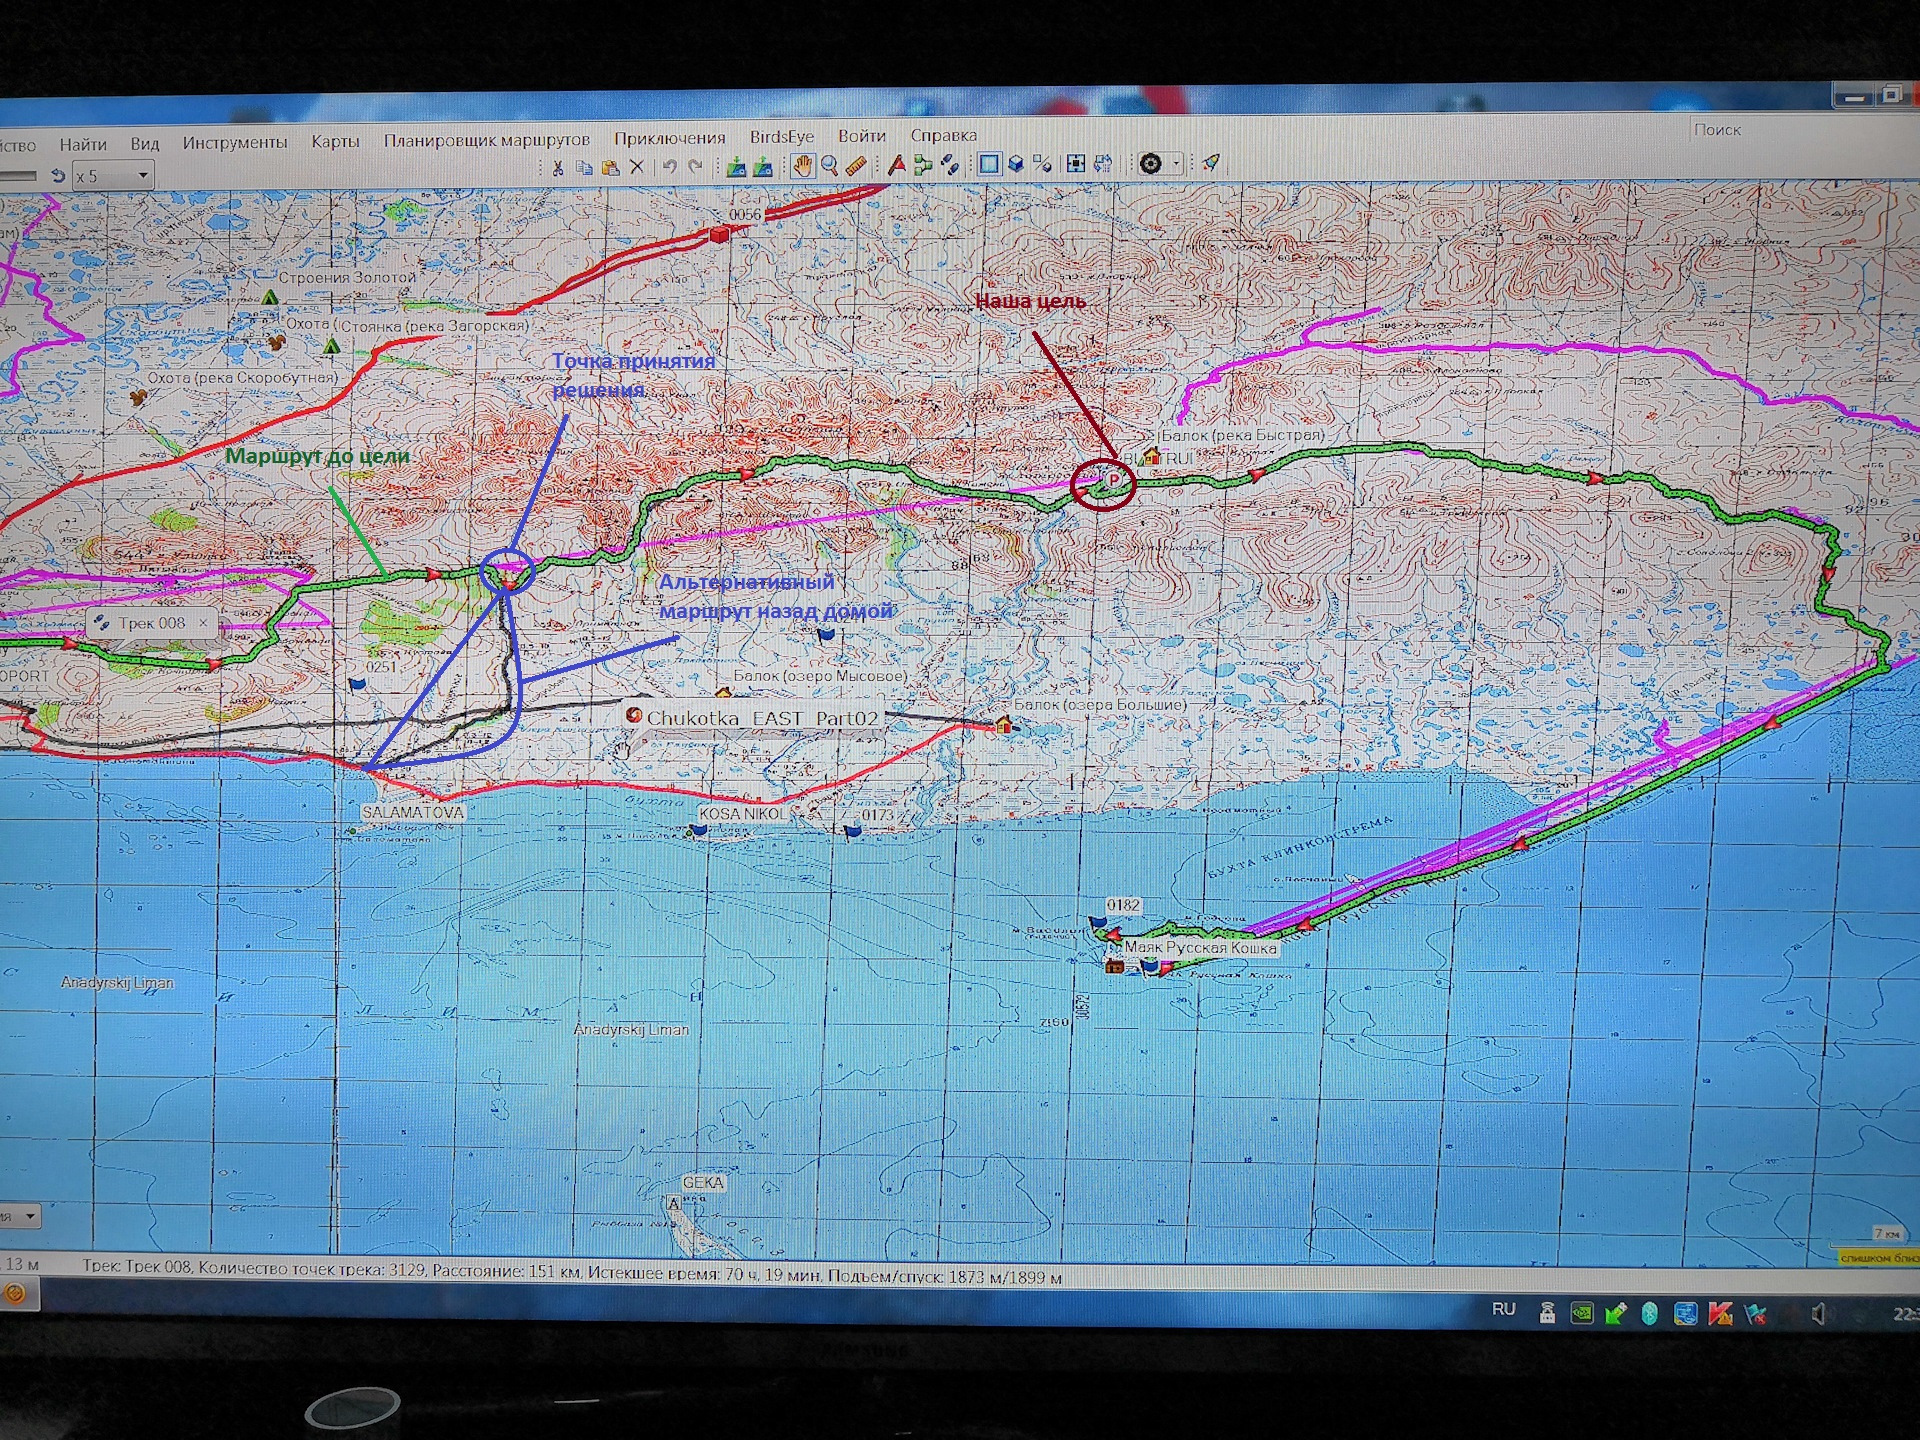
Task: Click the Маяк Русская Кошка label
Action: 1200,947
